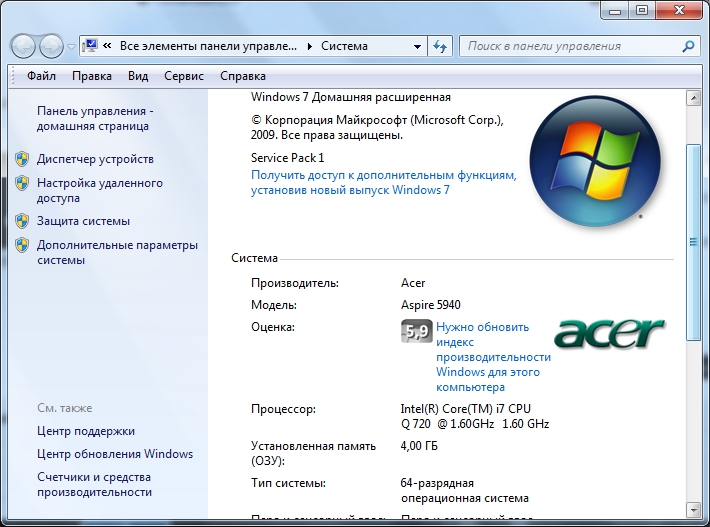Click the magnifier icon in the search box
Screen dimensions: 710x527
pyautogui.click(x=688, y=46)
